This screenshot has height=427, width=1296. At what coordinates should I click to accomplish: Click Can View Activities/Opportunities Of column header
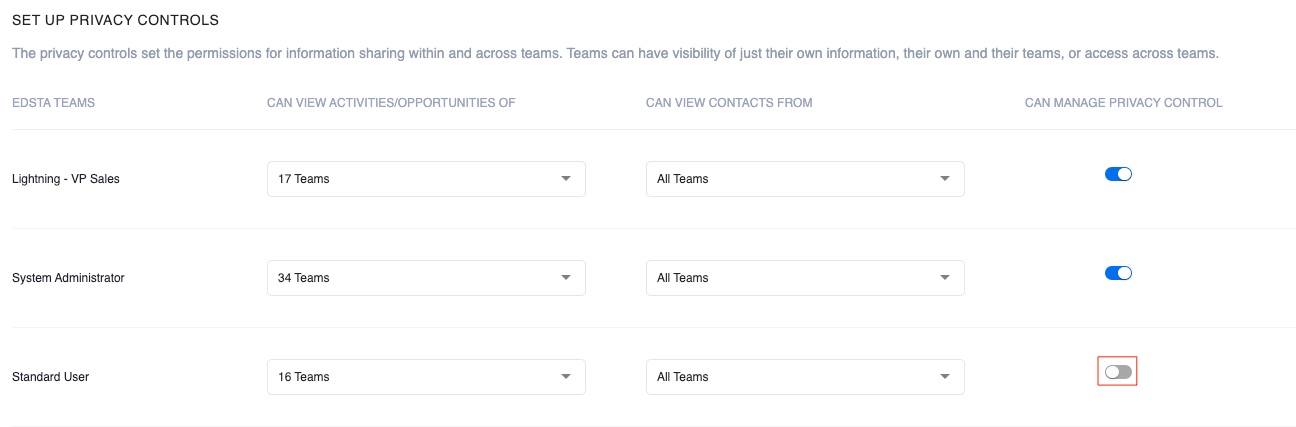(x=391, y=103)
